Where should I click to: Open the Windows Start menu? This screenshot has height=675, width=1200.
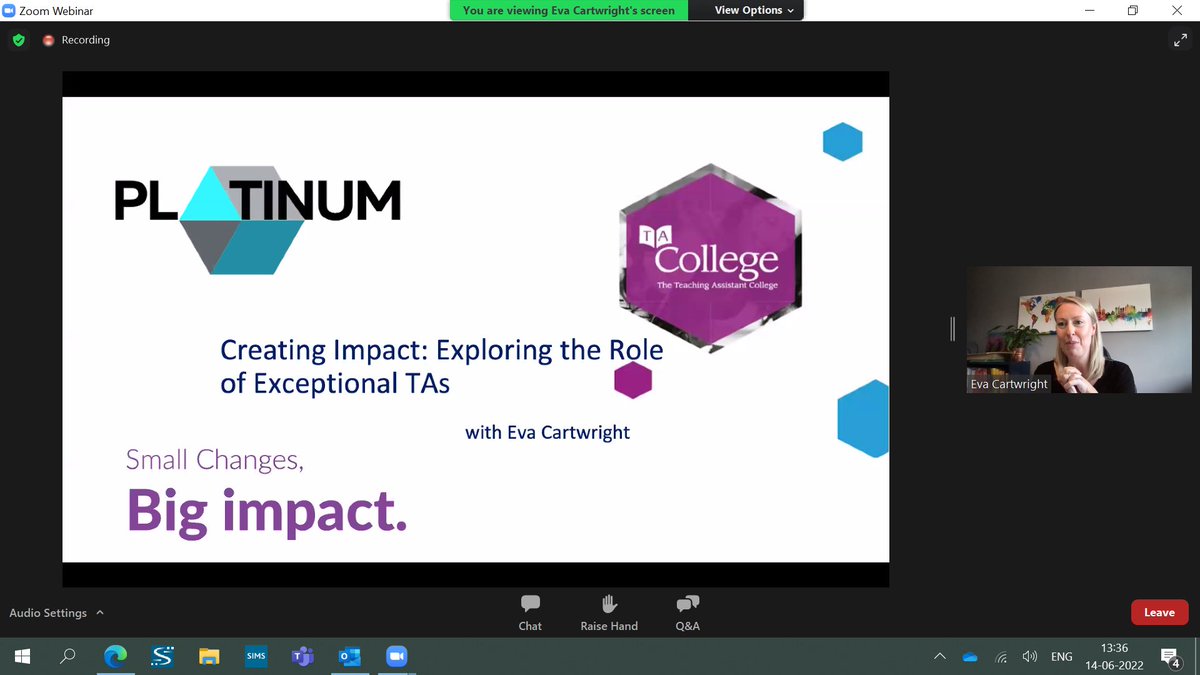[20, 656]
